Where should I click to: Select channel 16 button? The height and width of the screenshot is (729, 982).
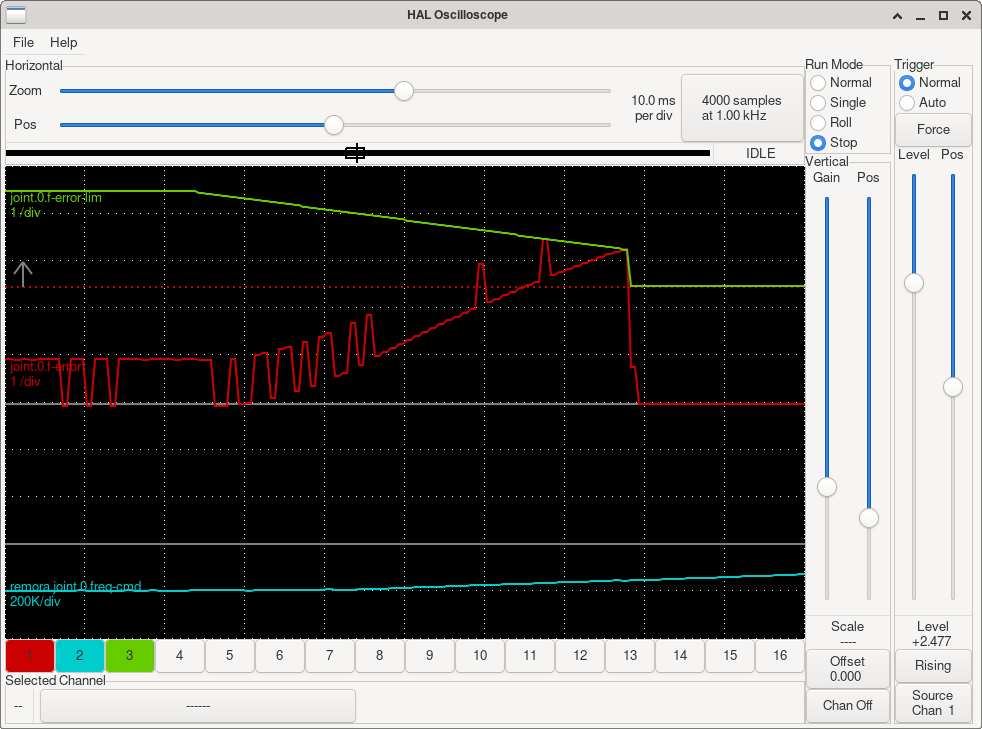780,656
